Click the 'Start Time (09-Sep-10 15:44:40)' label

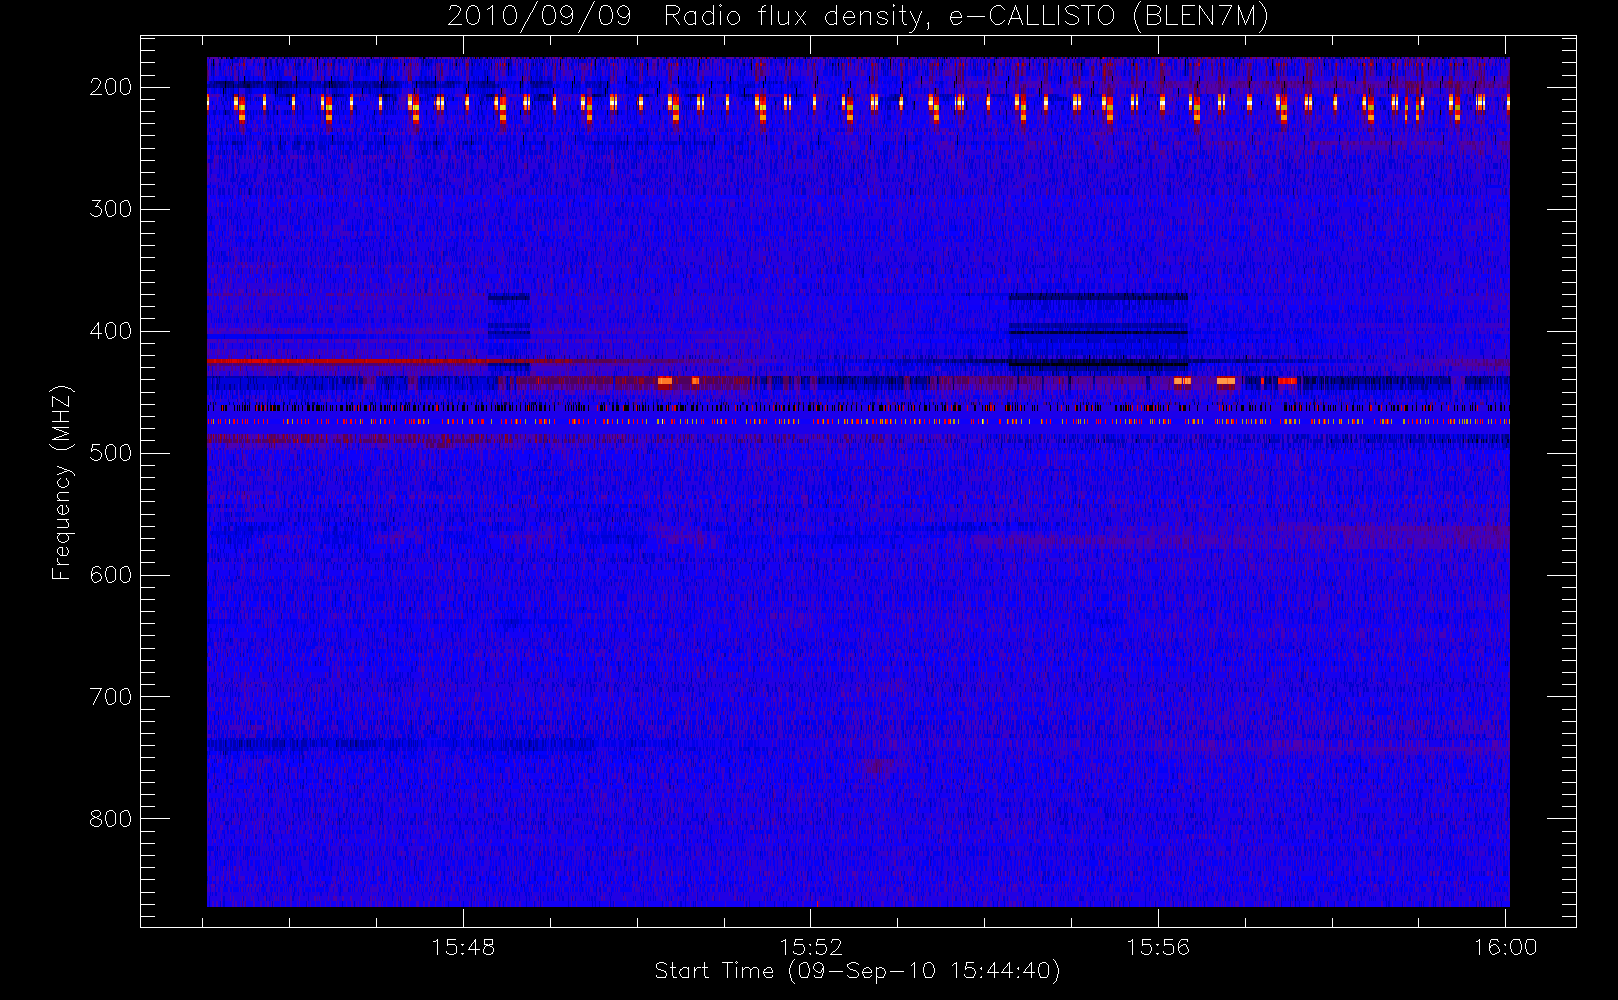[857, 971]
